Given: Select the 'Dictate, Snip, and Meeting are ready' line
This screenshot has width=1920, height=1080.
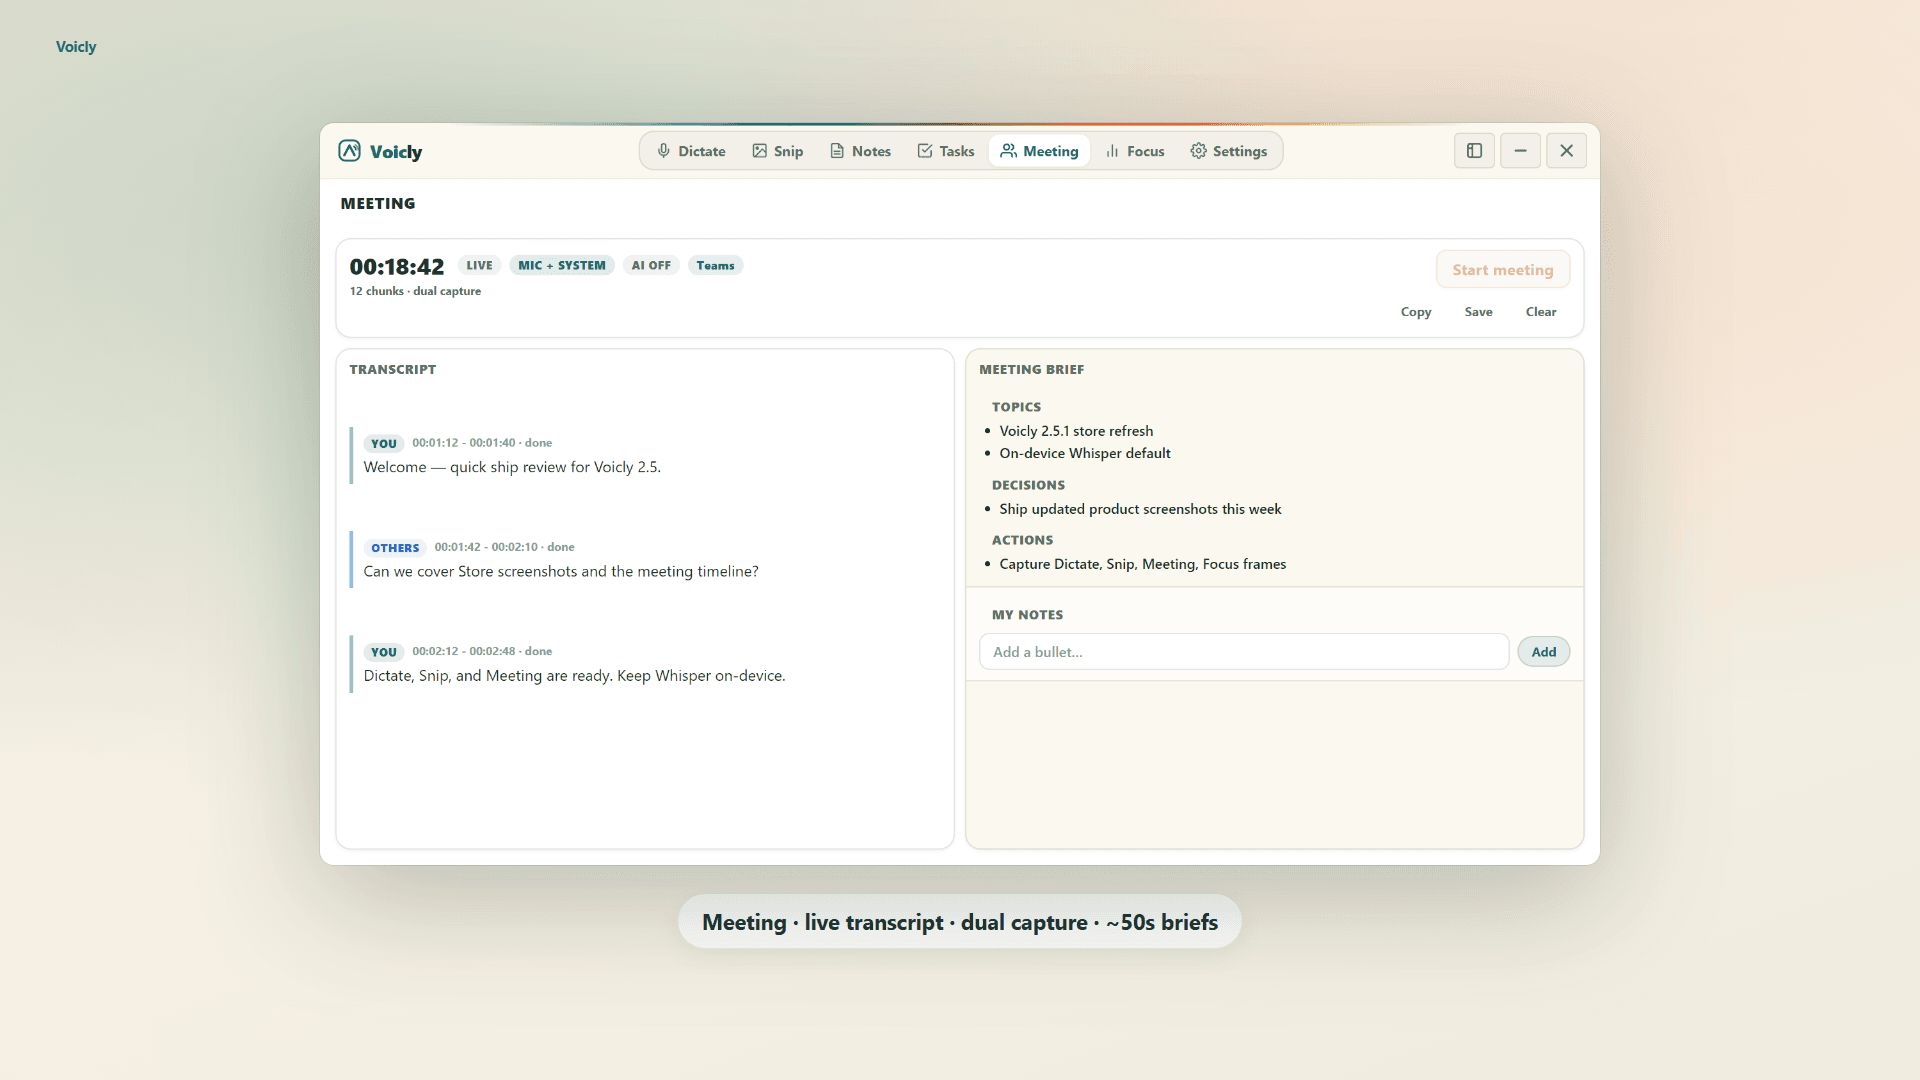Looking at the screenshot, I should click(x=574, y=676).
